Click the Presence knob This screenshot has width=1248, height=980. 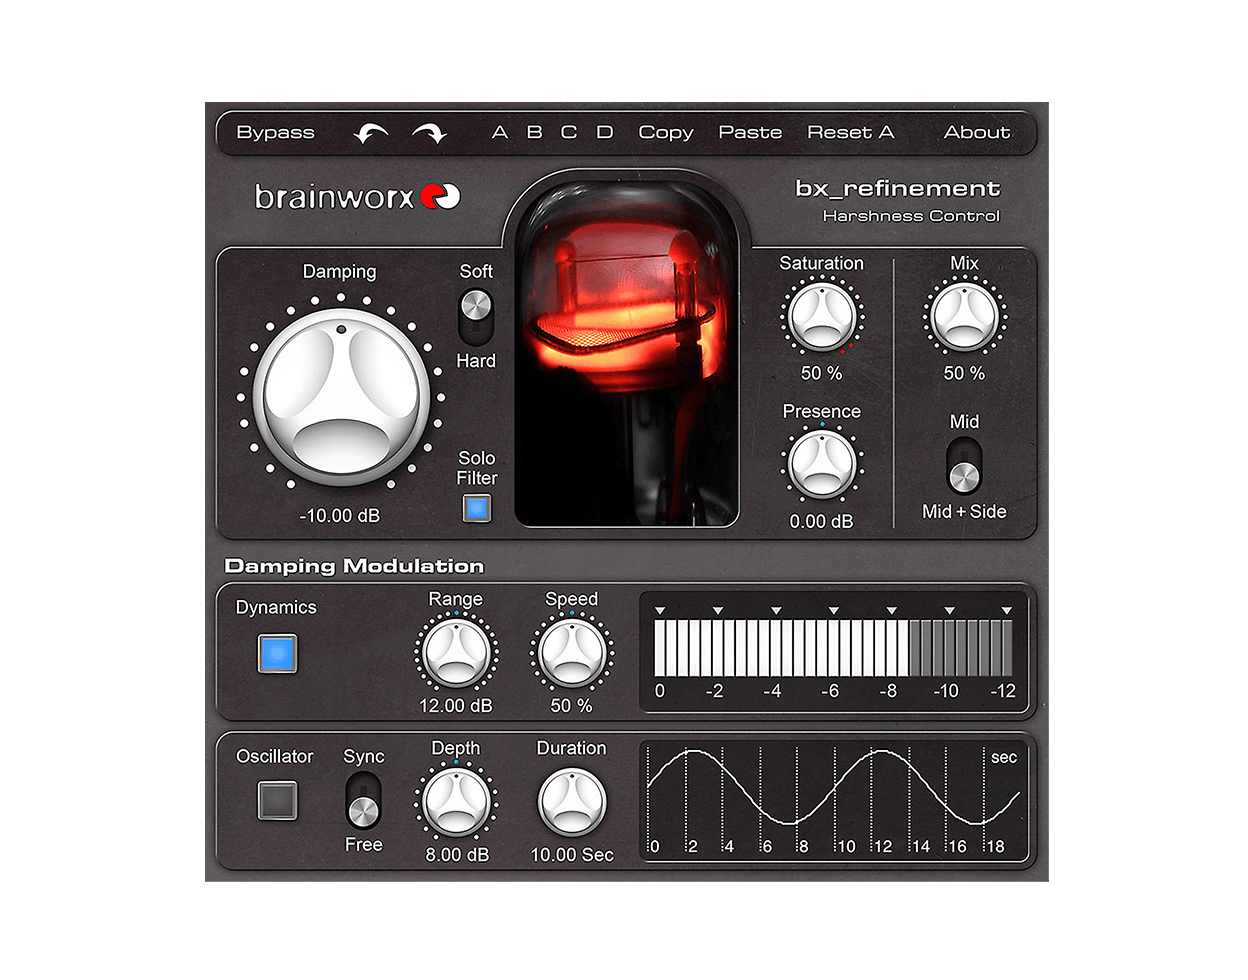pyautogui.click(x=821, y=464)
